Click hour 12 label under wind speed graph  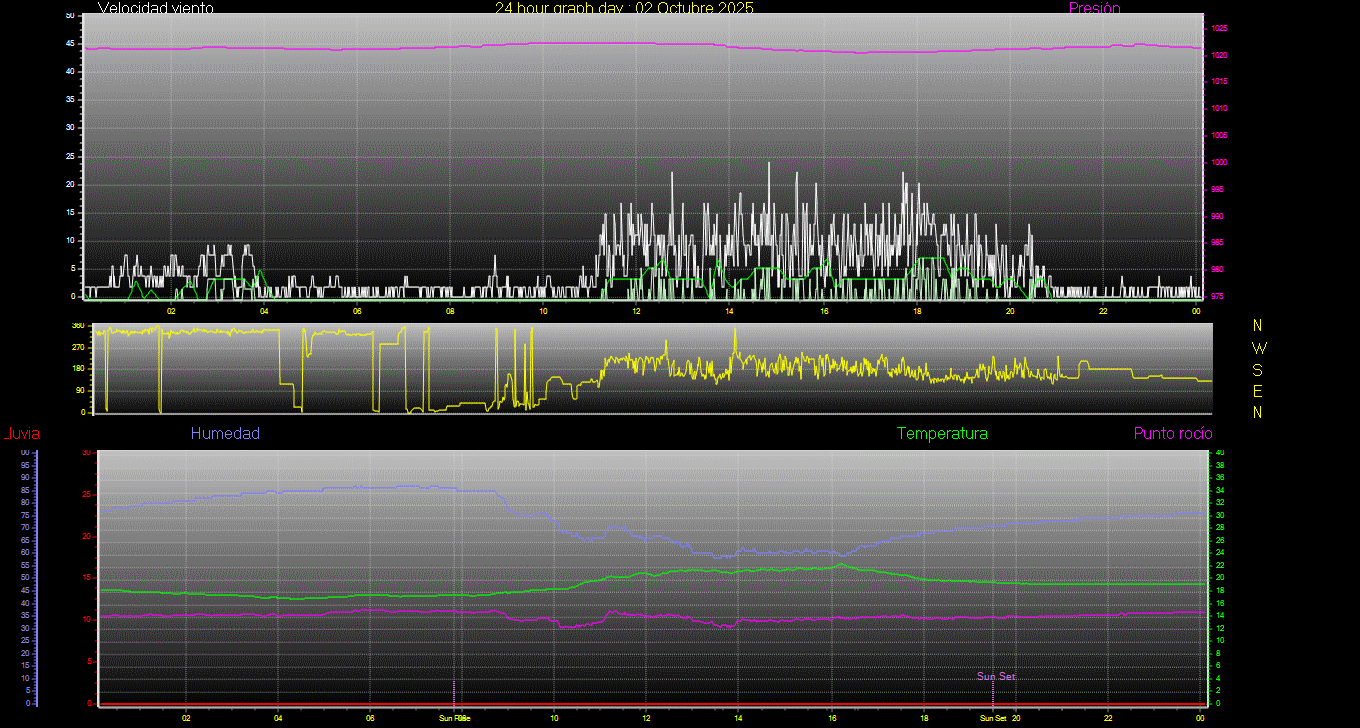click(636, 311)
